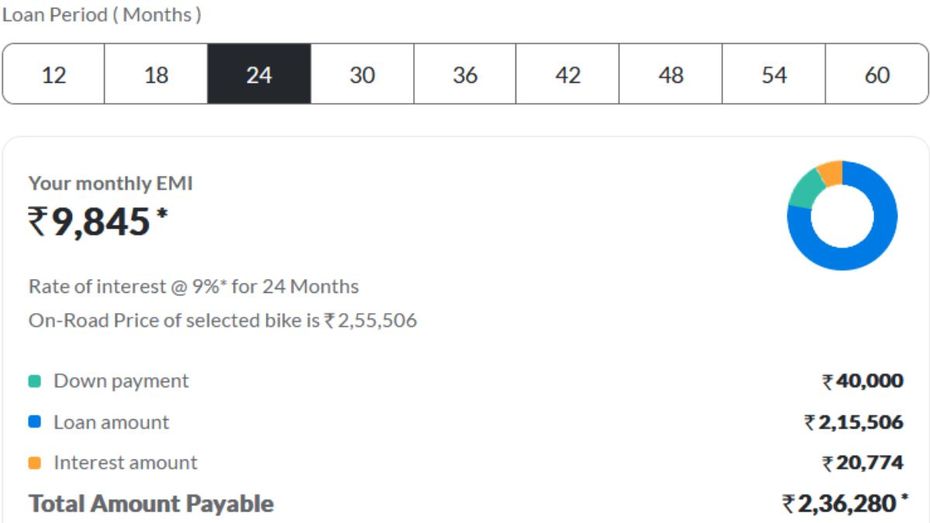Click the Total Amount Payable value ₹2,36,280
The width and height of the screenshot is (930, 523).
845,503
